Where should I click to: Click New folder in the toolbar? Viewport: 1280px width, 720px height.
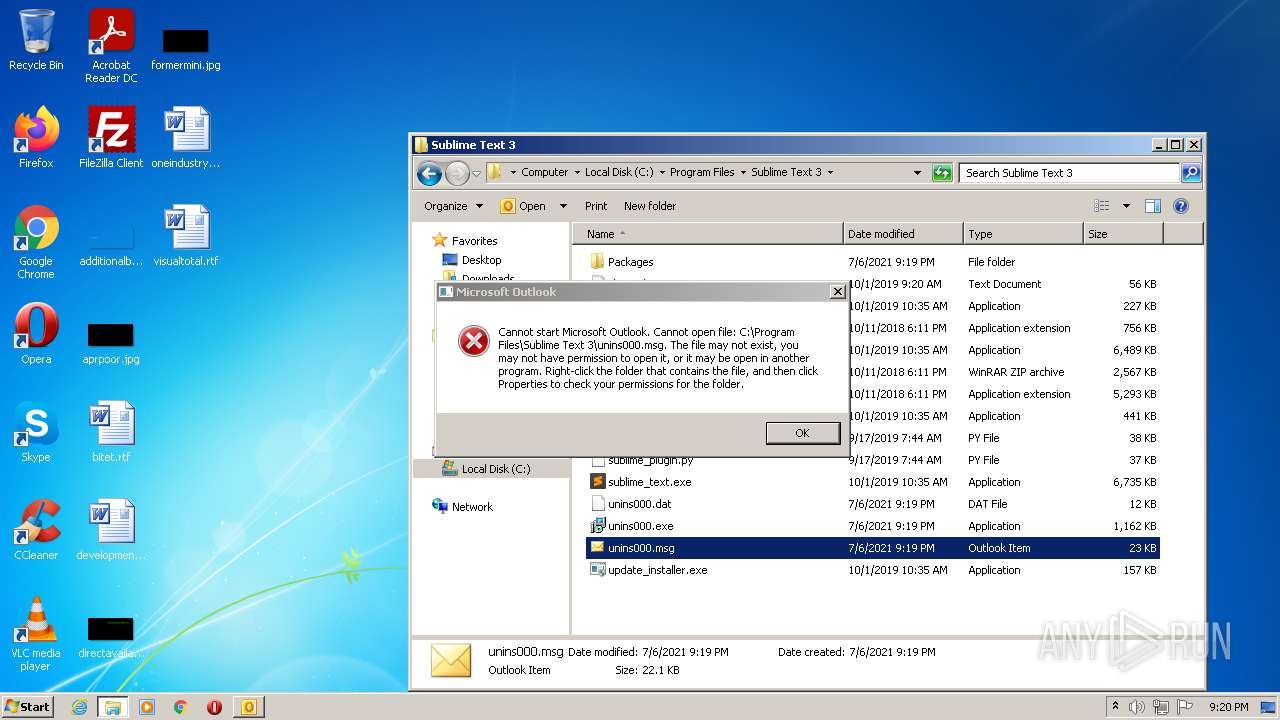650,206
